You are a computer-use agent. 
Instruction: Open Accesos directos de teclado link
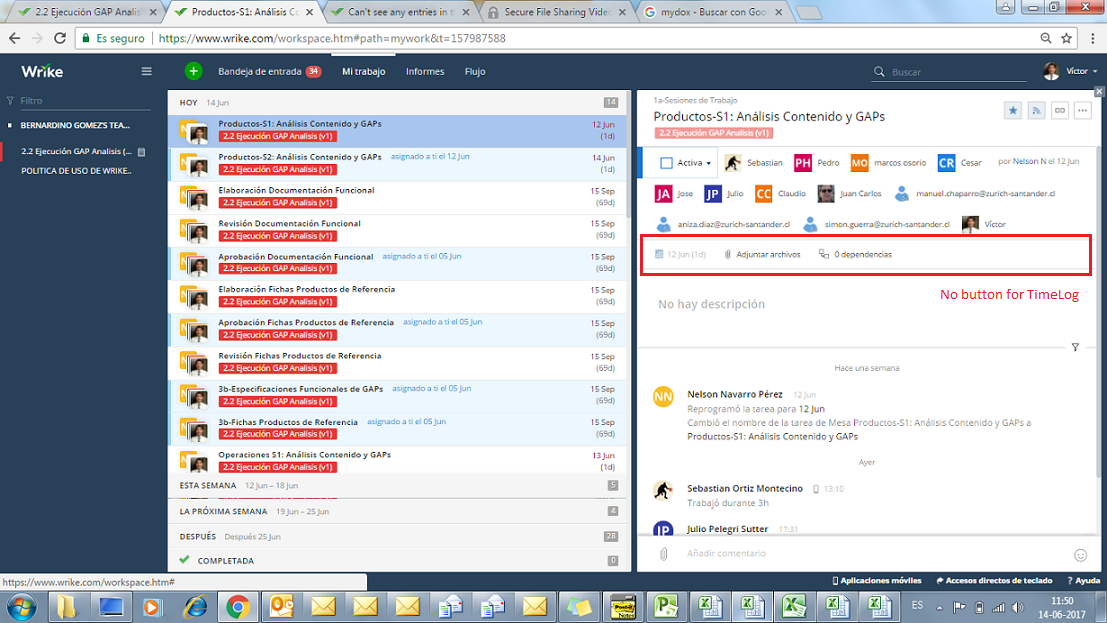pos(994,581)
